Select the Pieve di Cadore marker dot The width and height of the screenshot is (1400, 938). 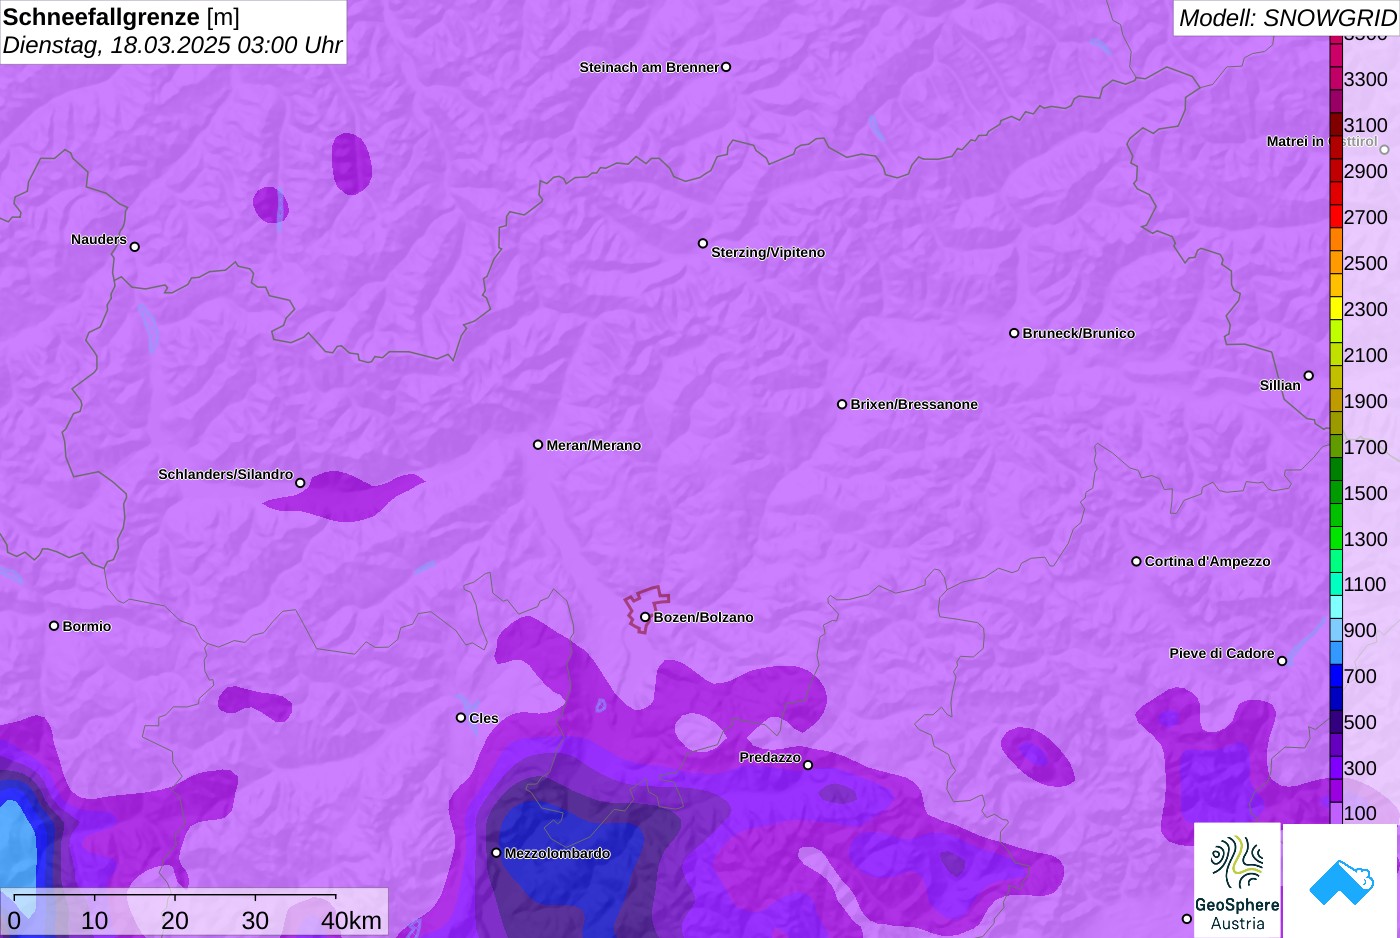click(1282, 661)
